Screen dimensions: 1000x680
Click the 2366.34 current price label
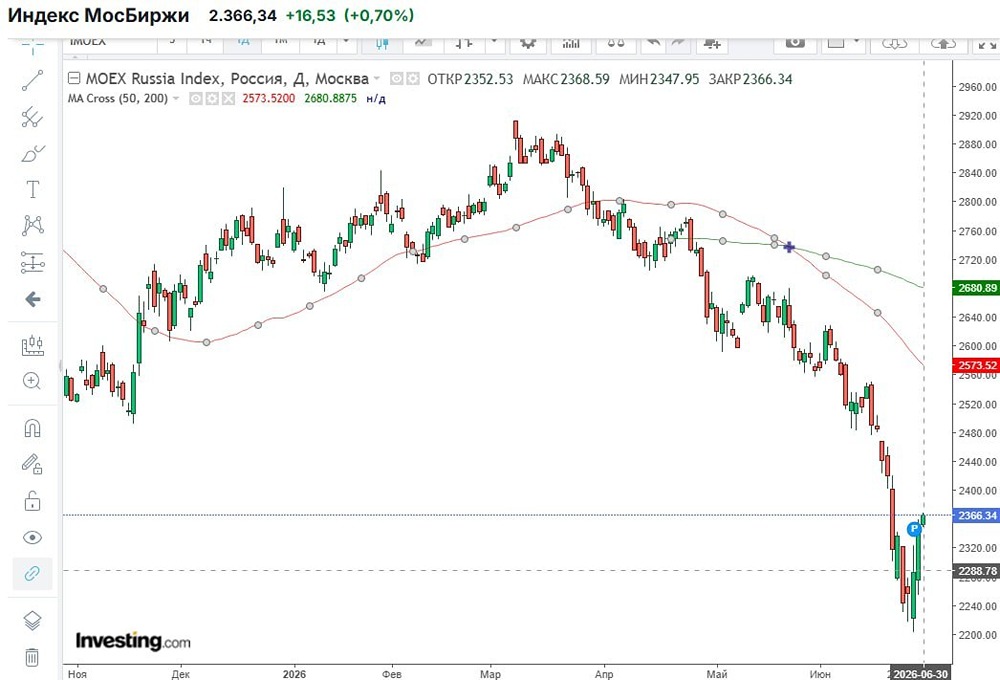click(x=976, y=515)
